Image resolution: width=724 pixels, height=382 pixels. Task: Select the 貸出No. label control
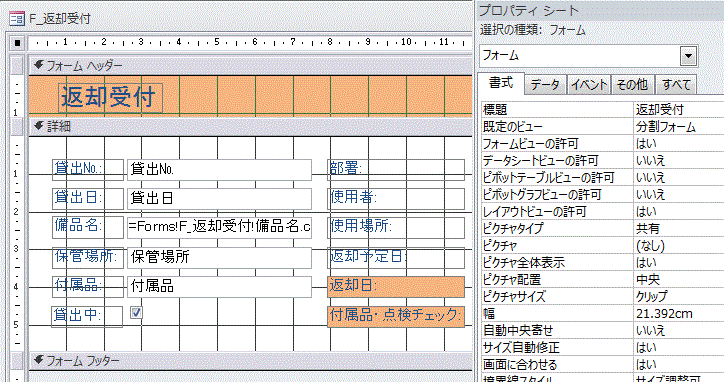[88, 169]
